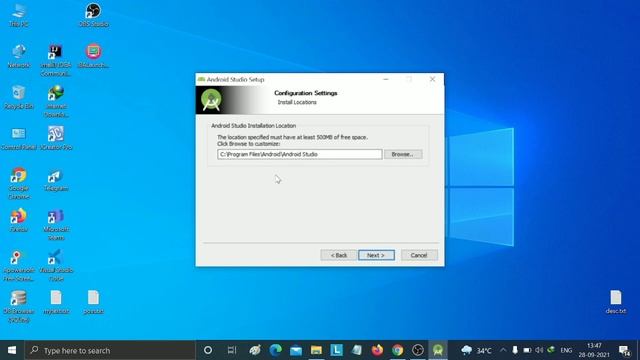640x360 pixels.
Task: Open the Mail app from the taskbar
Action: click(296, 350)
